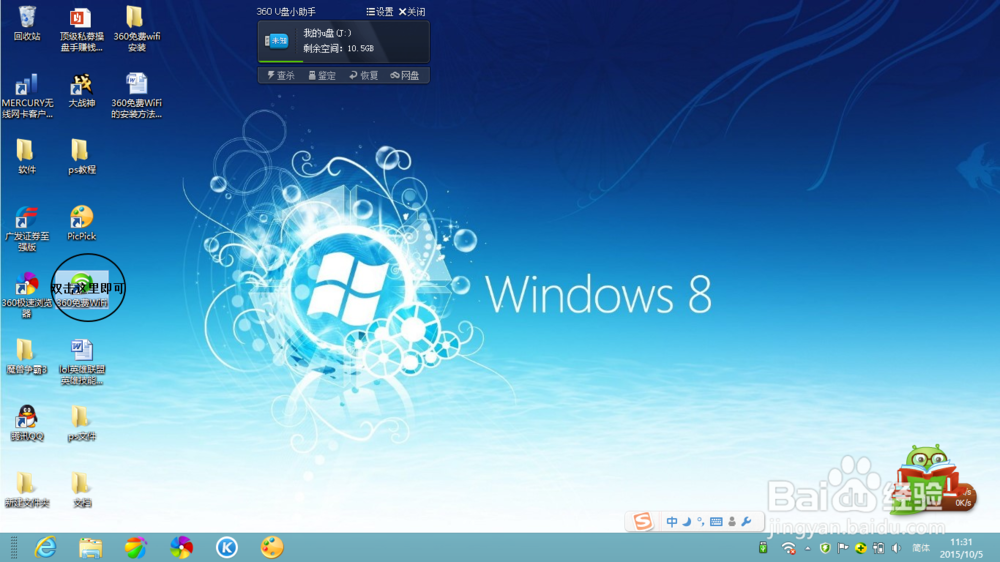Open the WiFi network tray icon
This screenshot has width=1000, height=562.
pyautogui.click(x=789, y=548)
